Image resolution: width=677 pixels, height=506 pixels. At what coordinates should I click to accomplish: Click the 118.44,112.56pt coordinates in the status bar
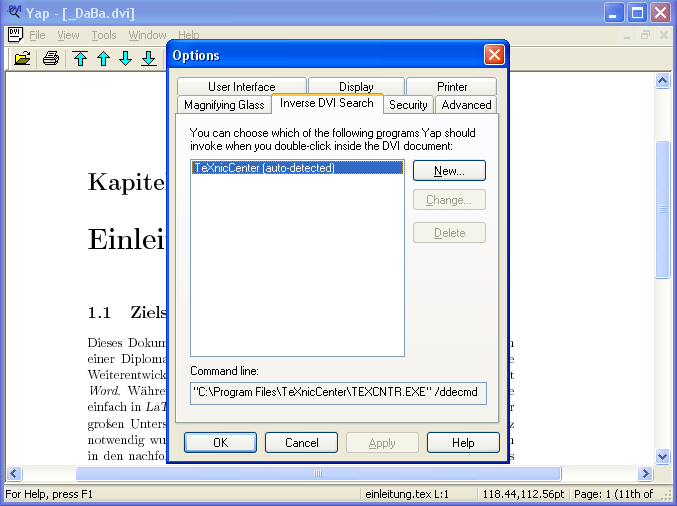(x=523, y=494)
